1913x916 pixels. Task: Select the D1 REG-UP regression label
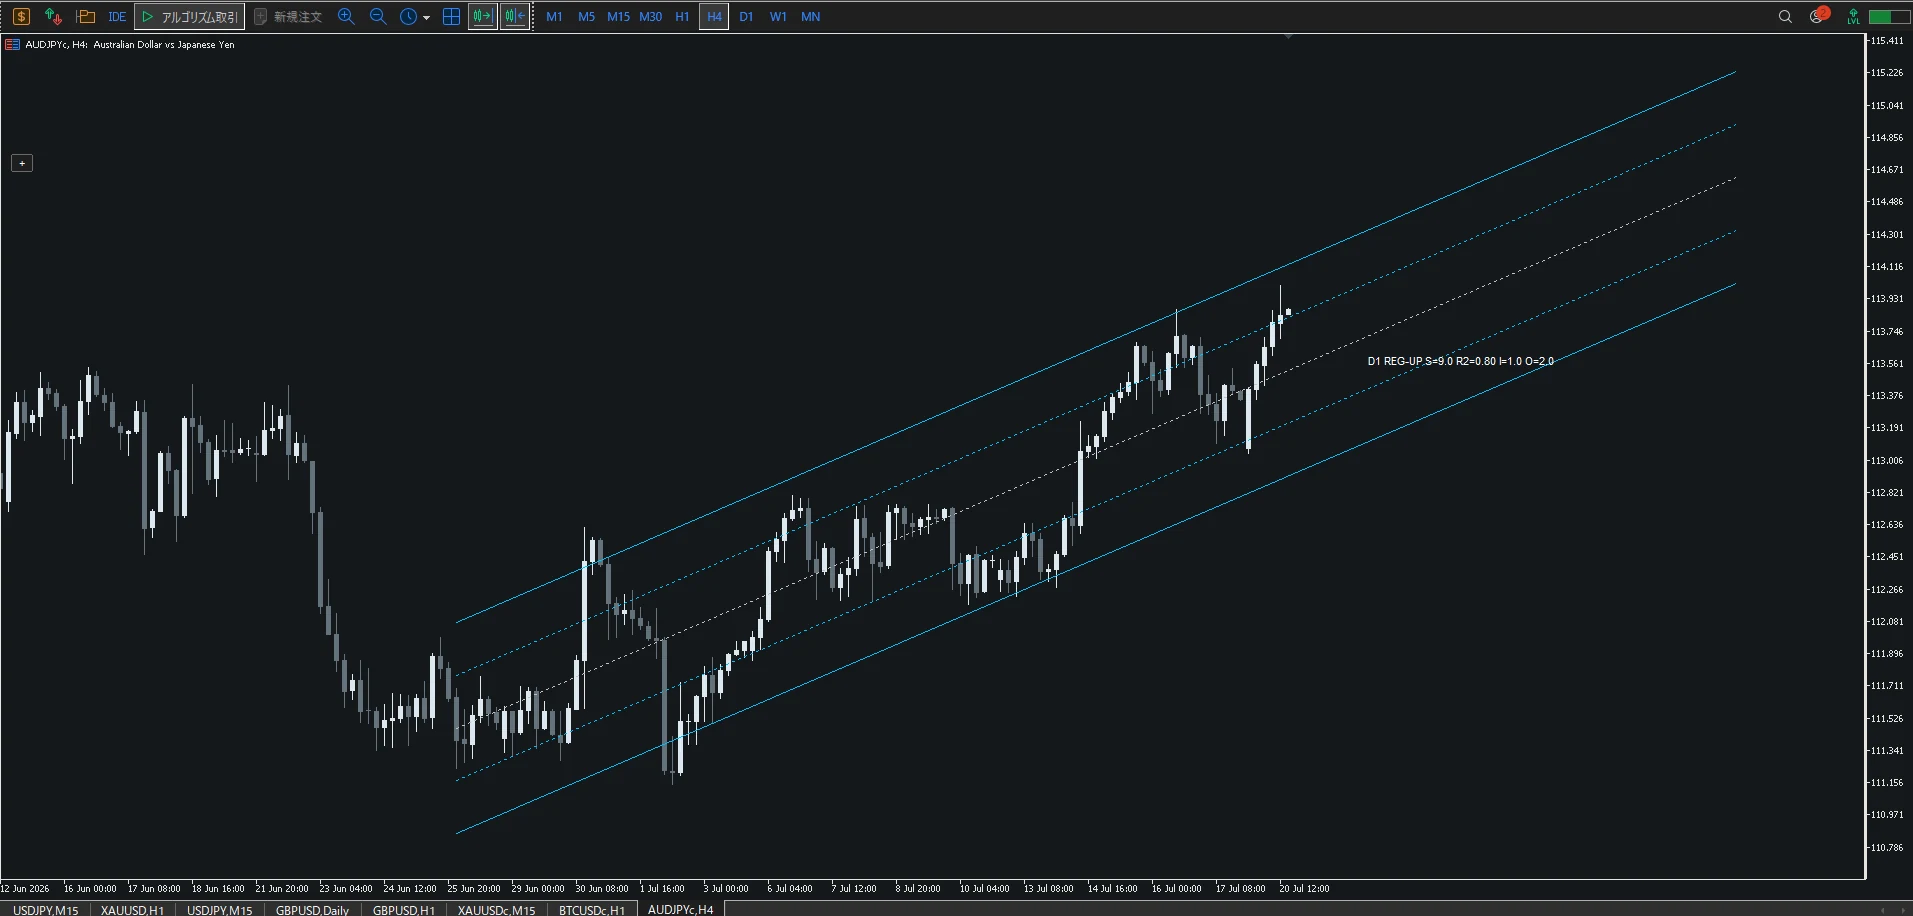point(1460,361)
